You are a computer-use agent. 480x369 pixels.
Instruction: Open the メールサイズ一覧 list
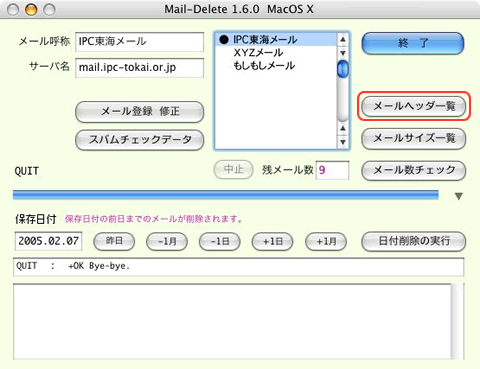414,138
